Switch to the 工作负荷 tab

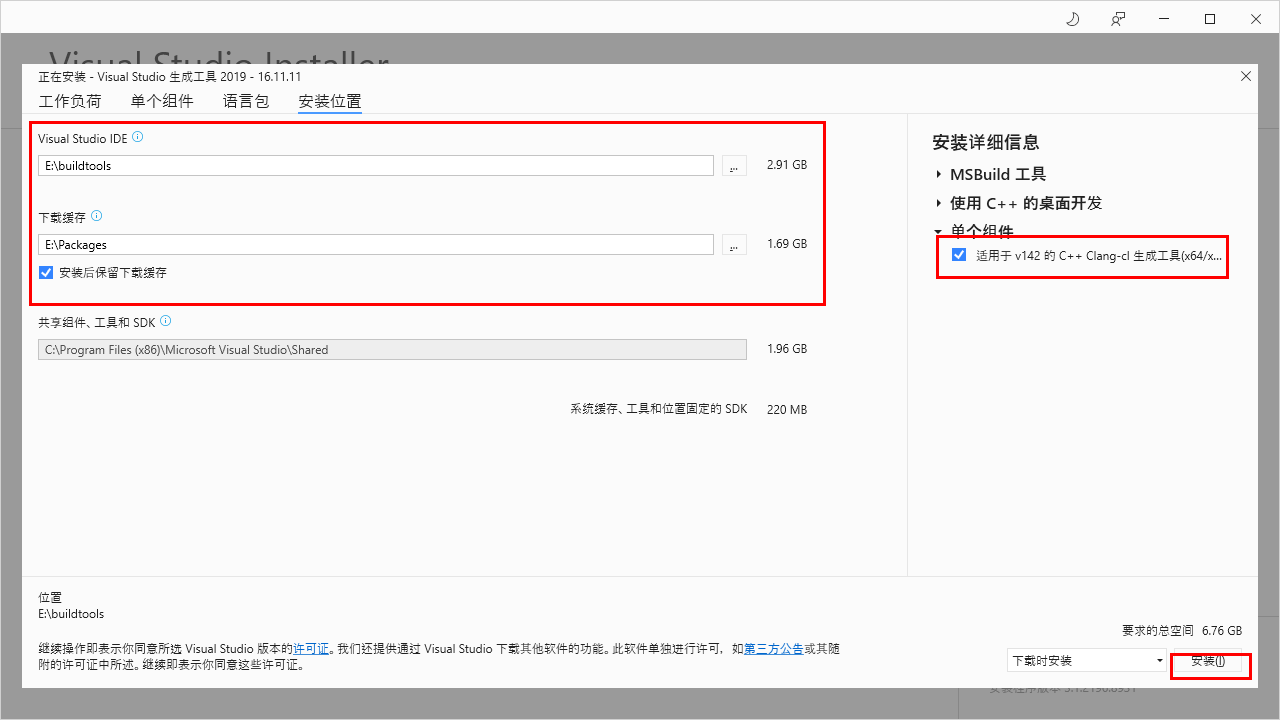pos(70,101)
